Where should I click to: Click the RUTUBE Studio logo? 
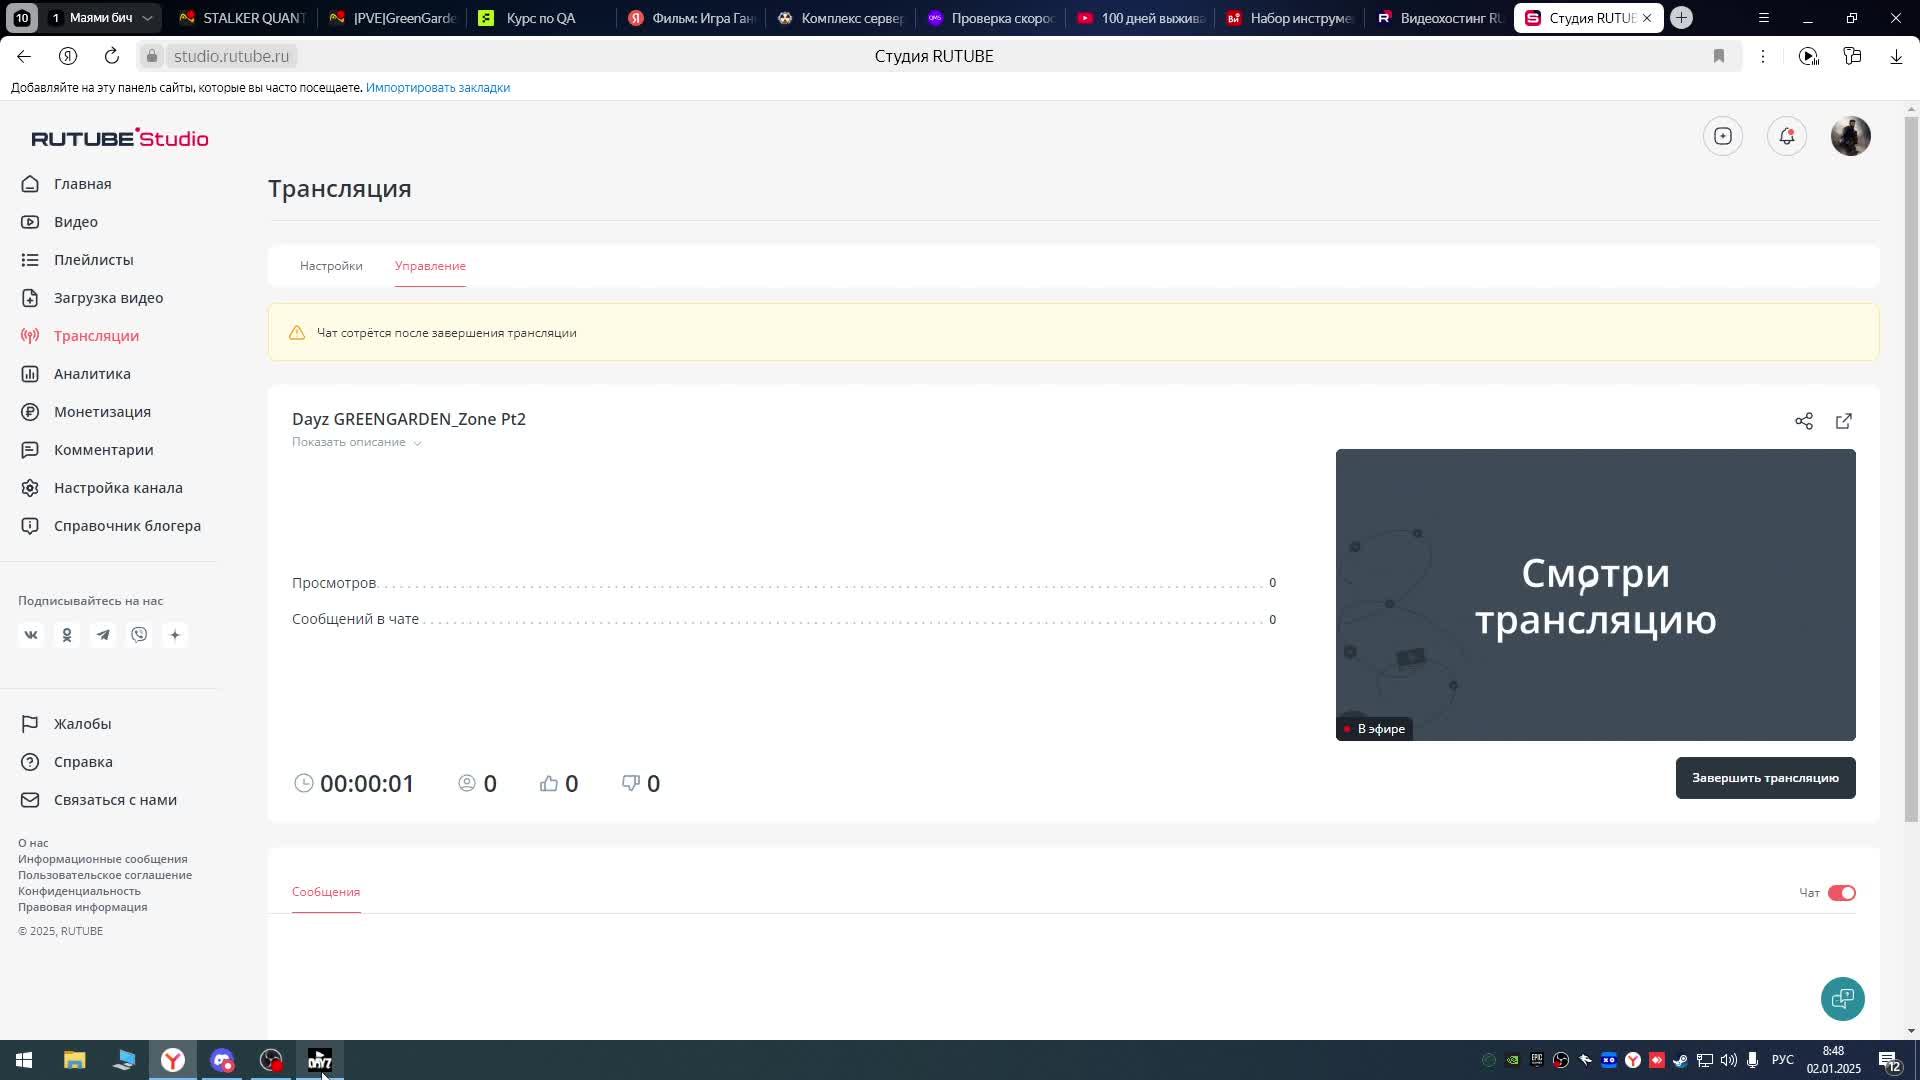point(120,138)
